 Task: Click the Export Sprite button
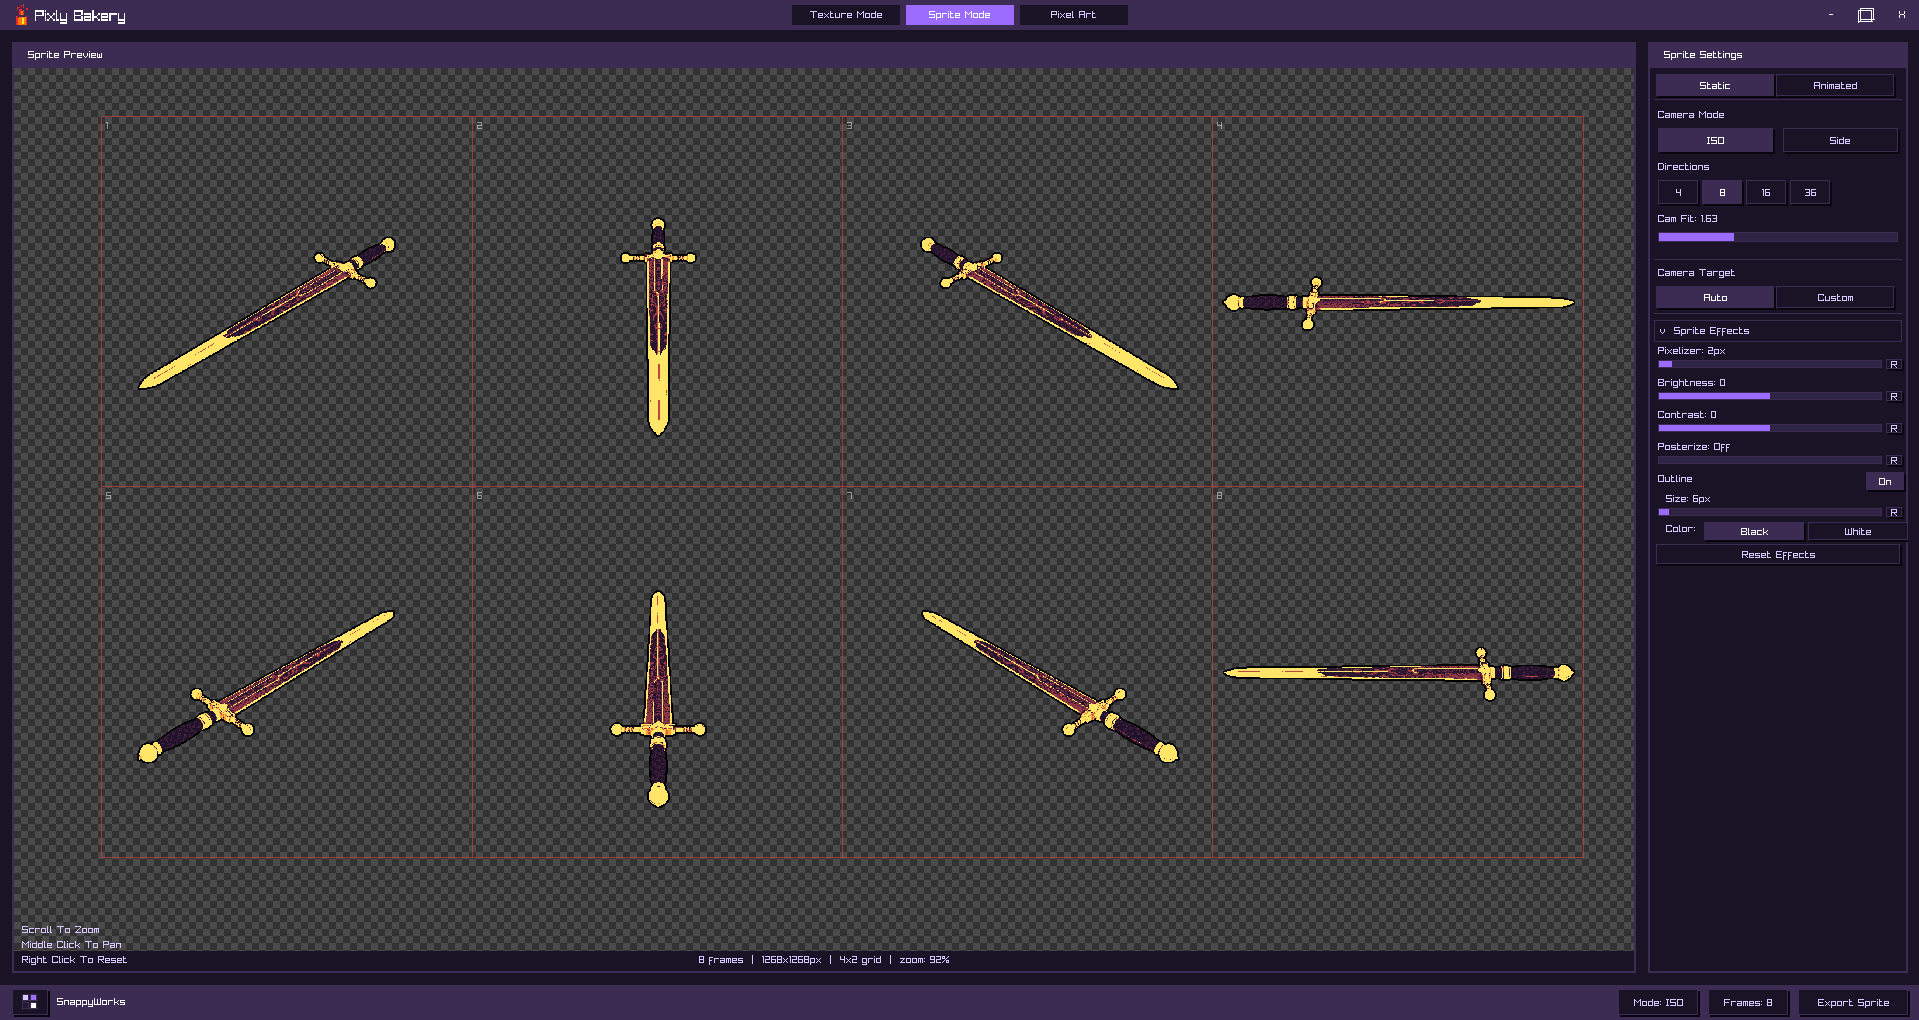click(x=1853, y=1002)
